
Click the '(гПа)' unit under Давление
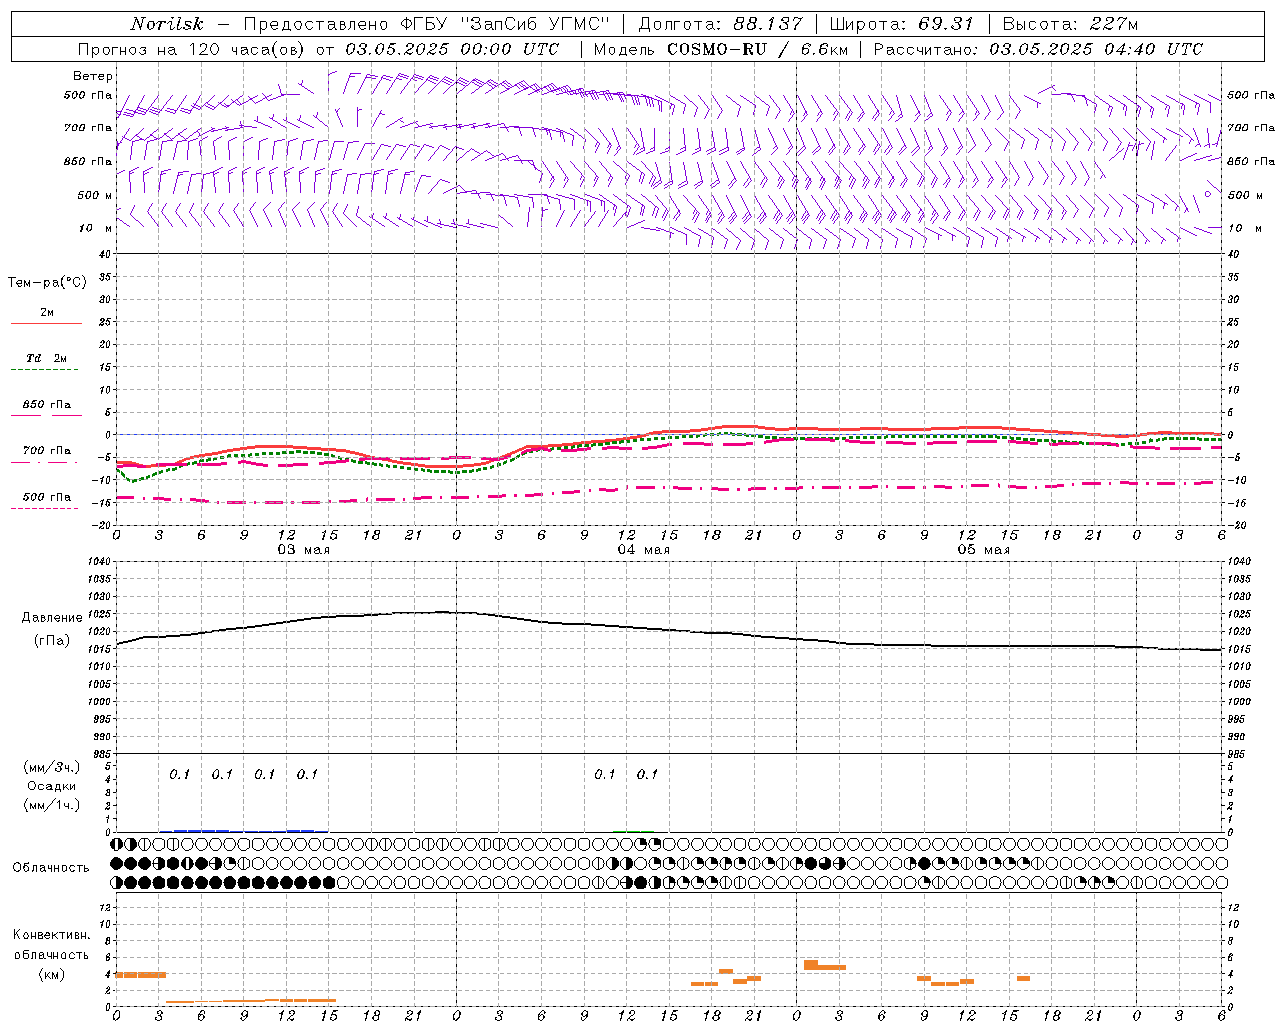52,641
